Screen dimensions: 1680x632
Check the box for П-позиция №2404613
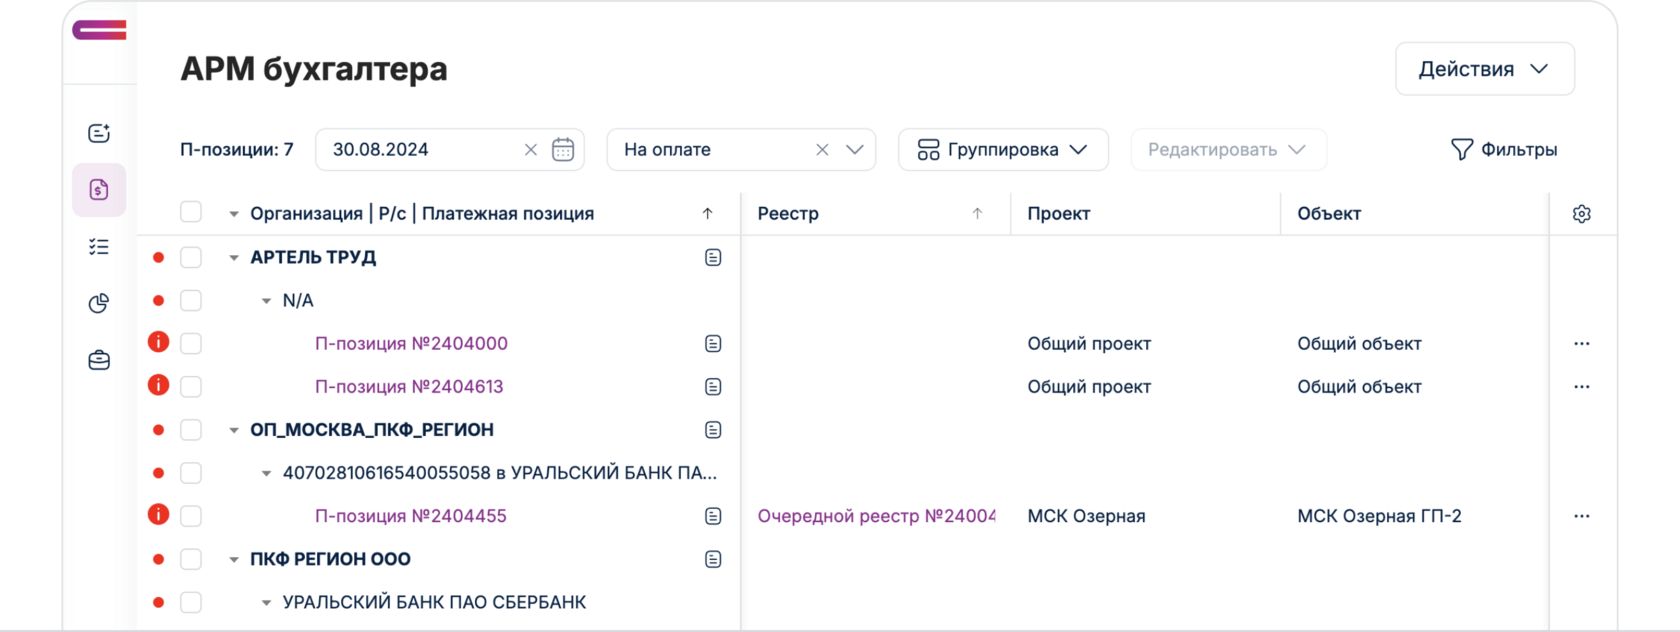tap(191, 387)
